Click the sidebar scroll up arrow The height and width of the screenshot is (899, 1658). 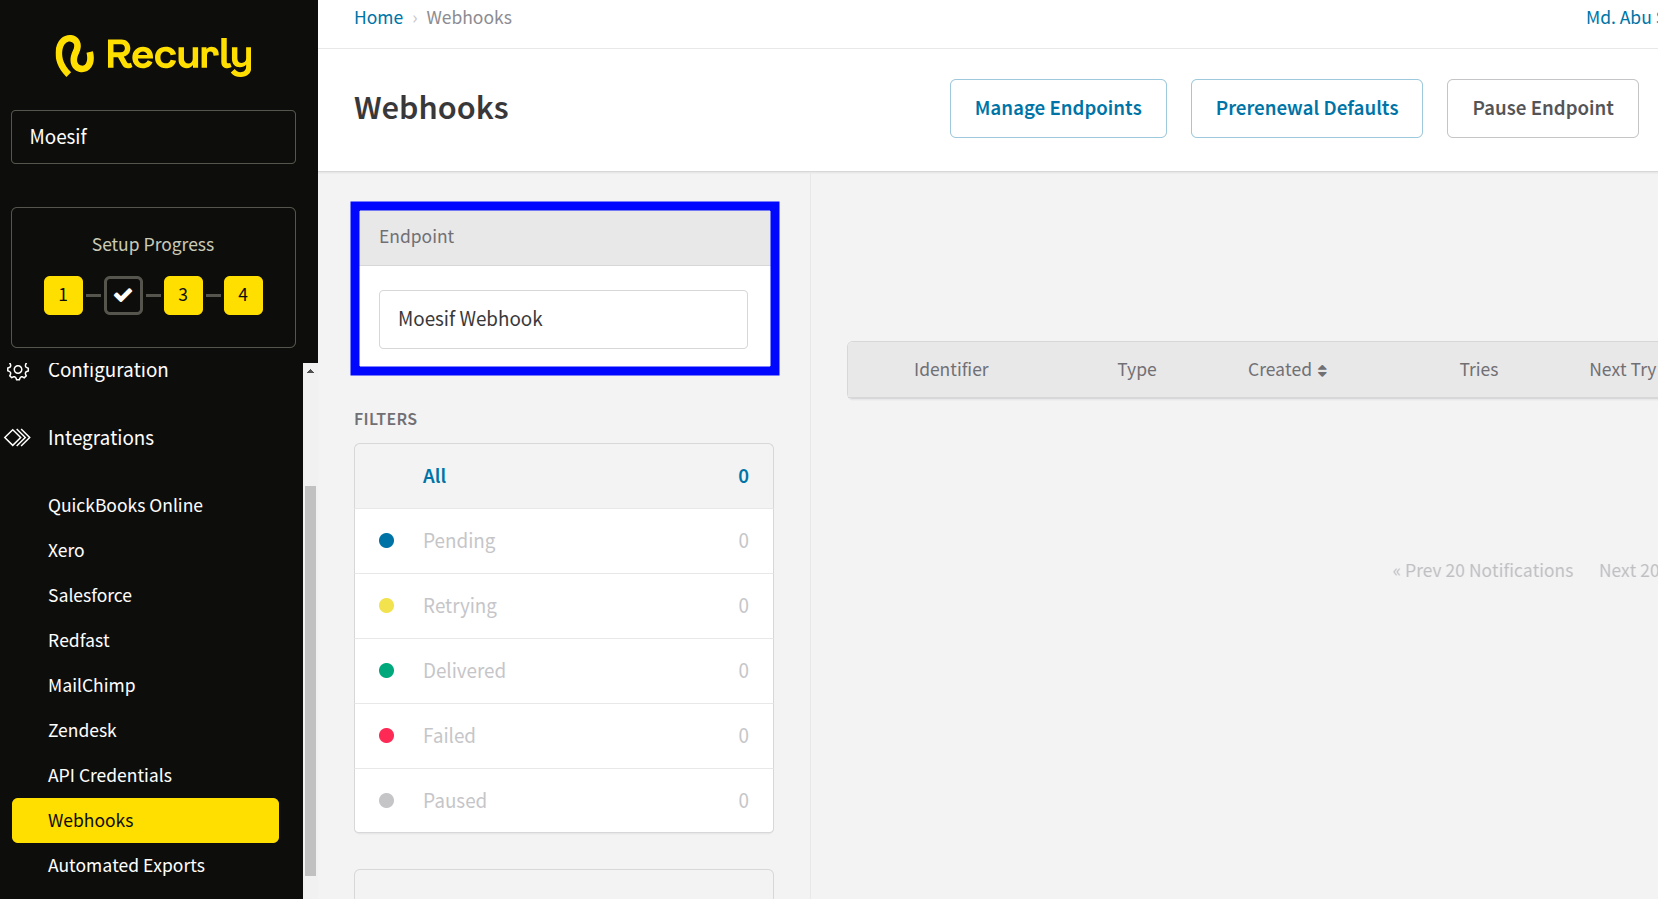click(310, 371)
